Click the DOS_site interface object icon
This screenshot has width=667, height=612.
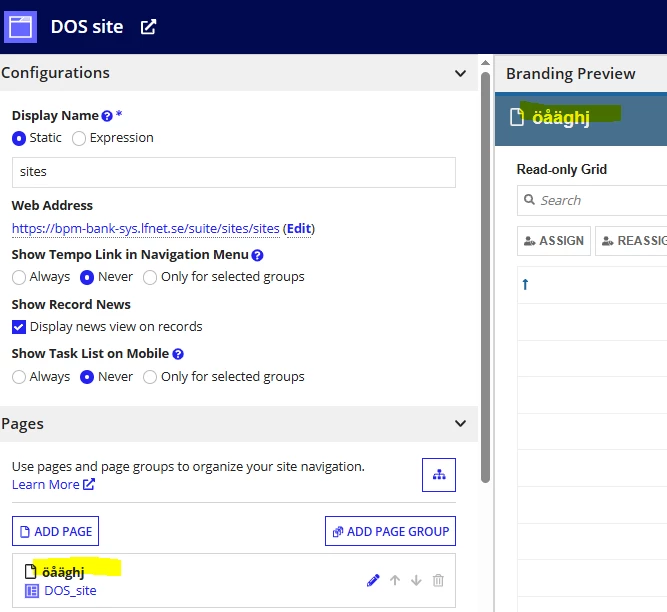click(x=32, y=591)
